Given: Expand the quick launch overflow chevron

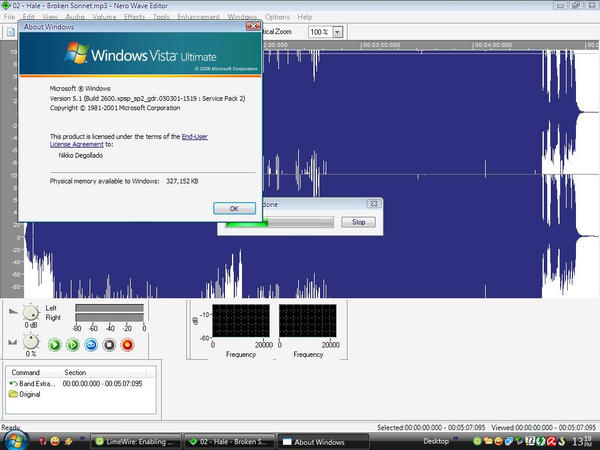Looking at the screenshot, I should click(82, 438).
